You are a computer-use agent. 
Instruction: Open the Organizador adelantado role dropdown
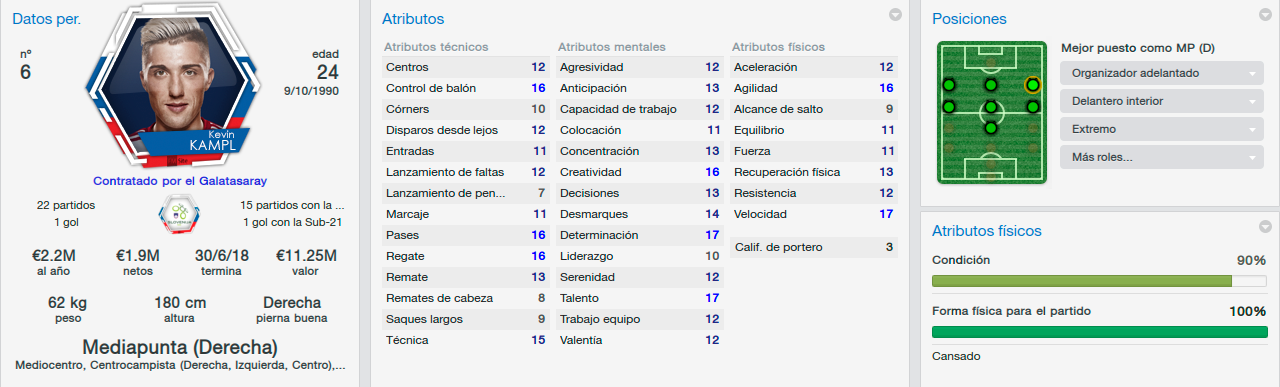pyautogui.click(x=1161, y=73)
